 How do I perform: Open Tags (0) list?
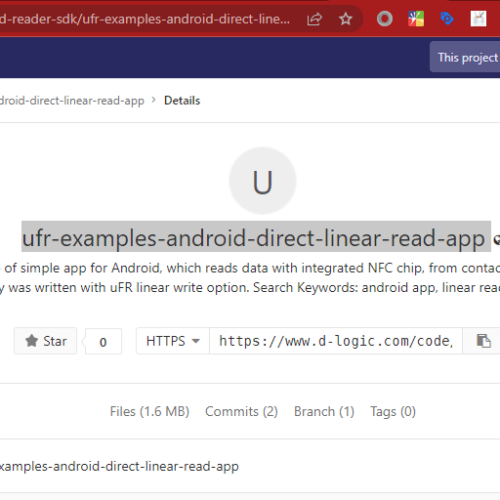(393, 411)
